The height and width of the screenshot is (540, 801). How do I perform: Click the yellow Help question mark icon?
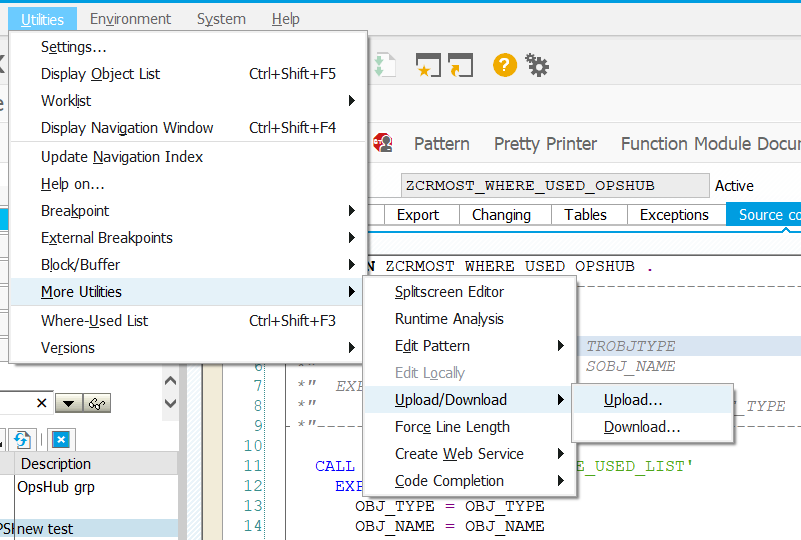pyautogui.click(x=505, y=66)
